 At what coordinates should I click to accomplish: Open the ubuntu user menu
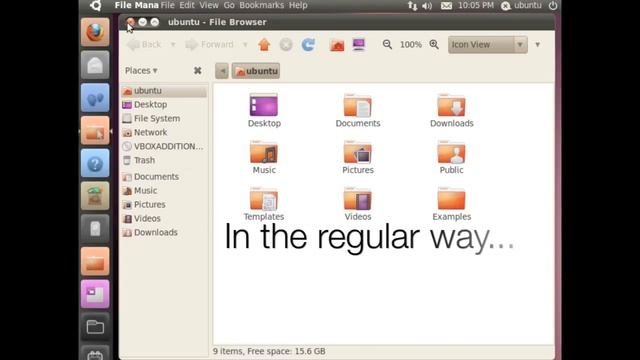pos(521,6)
